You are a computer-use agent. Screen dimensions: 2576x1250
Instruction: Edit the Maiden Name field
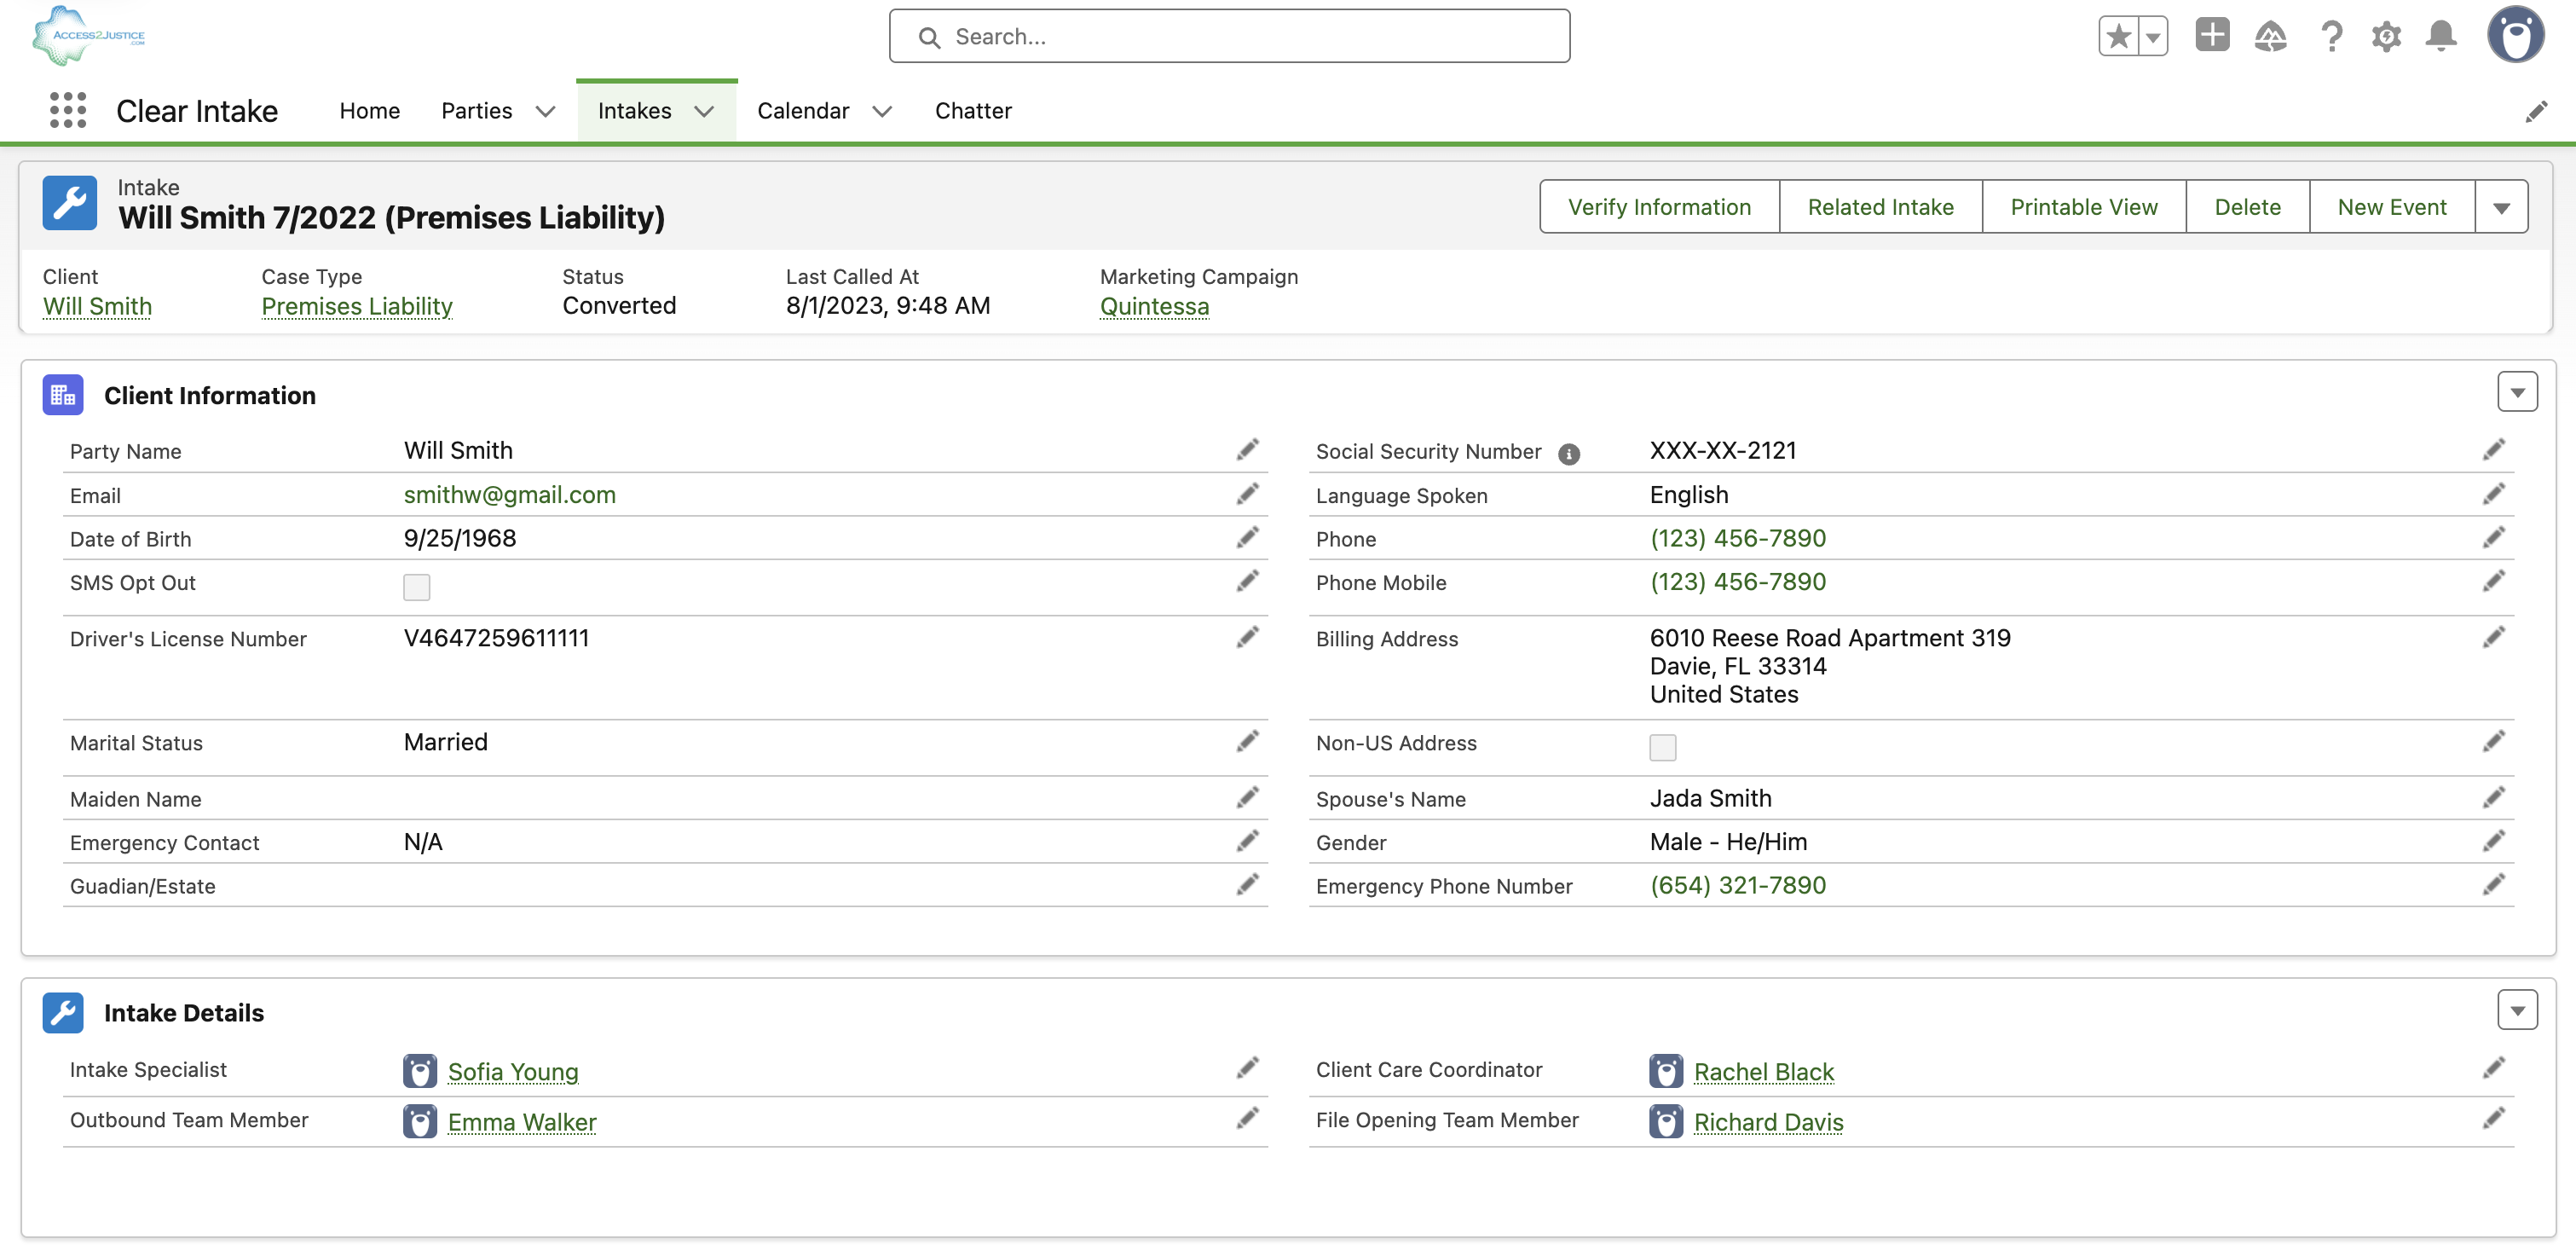click(x=1247, y=797)
